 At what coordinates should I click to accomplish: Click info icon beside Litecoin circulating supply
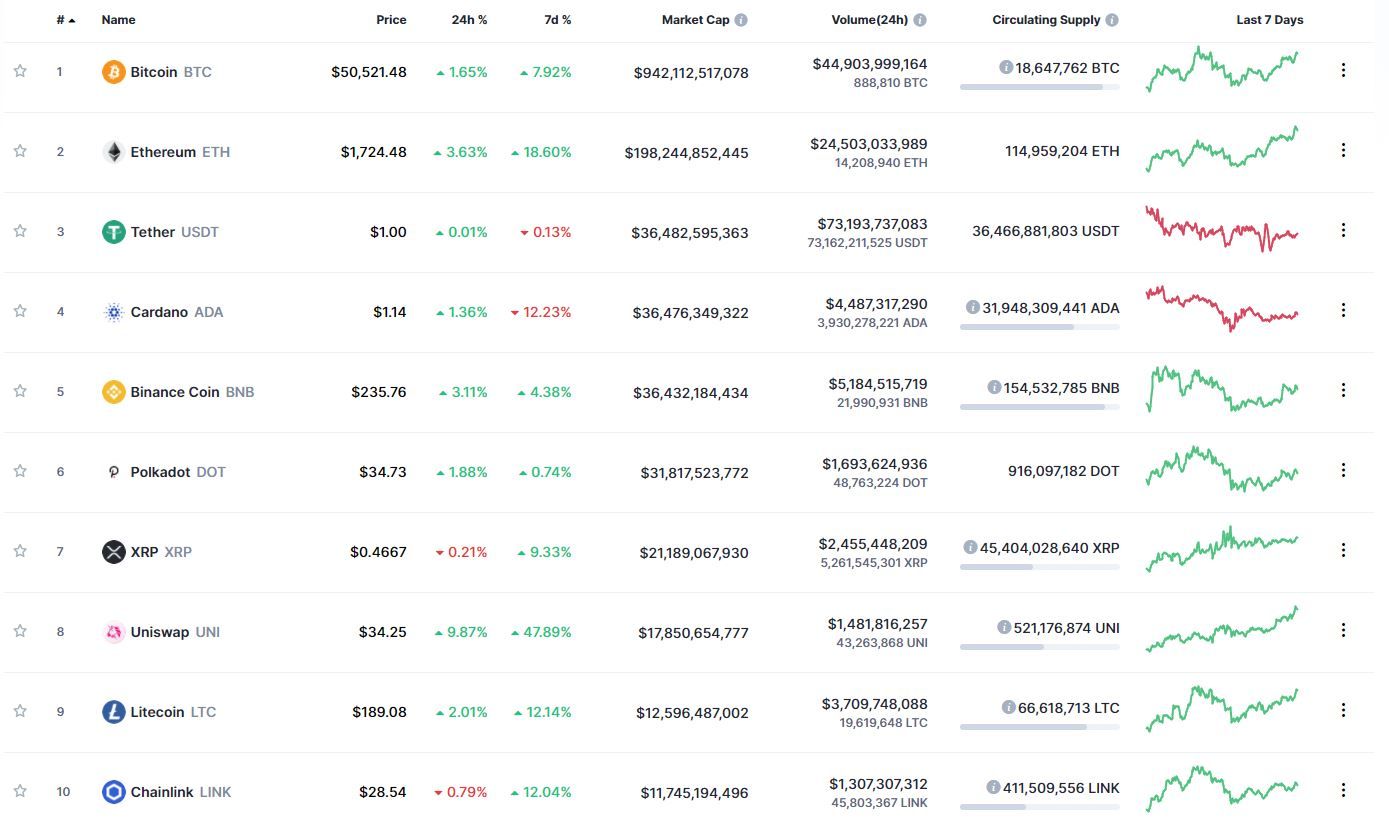[x=1009, y=707]
